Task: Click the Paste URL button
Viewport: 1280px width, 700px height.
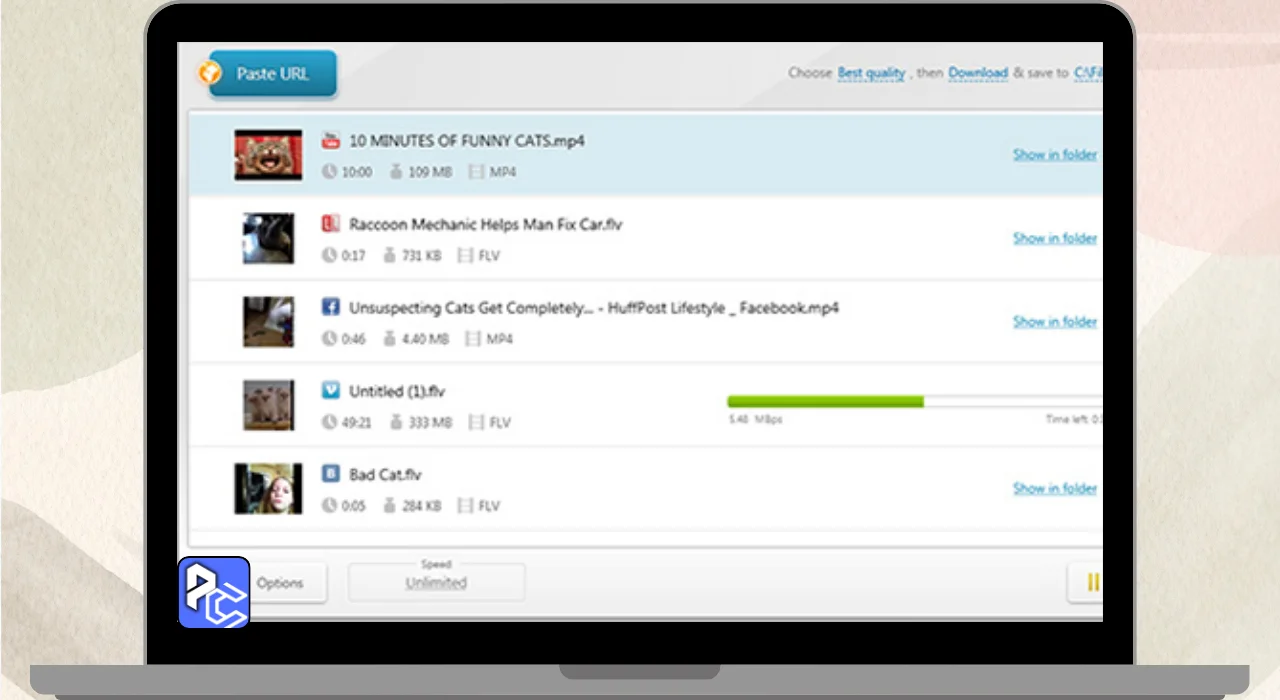Action: point(273,74)
